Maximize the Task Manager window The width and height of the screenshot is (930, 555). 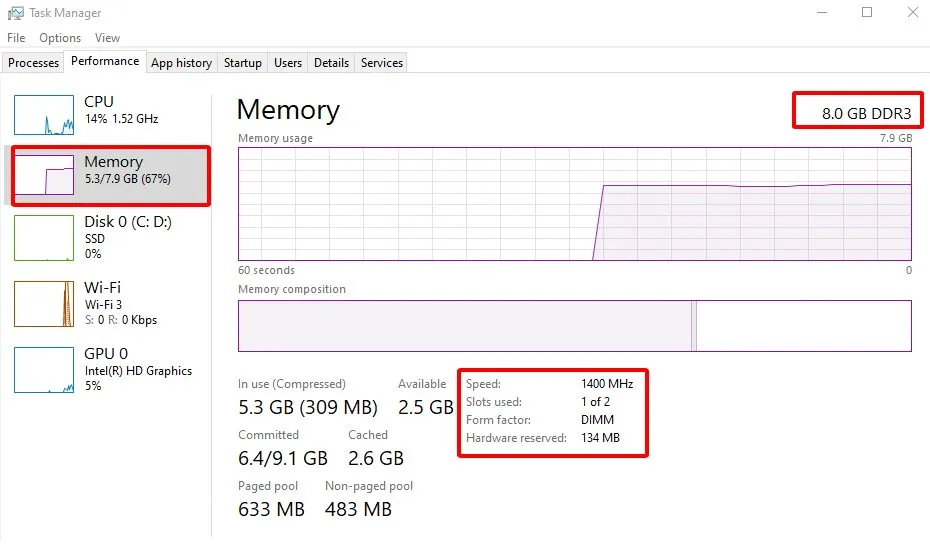(x=867, y=13)
